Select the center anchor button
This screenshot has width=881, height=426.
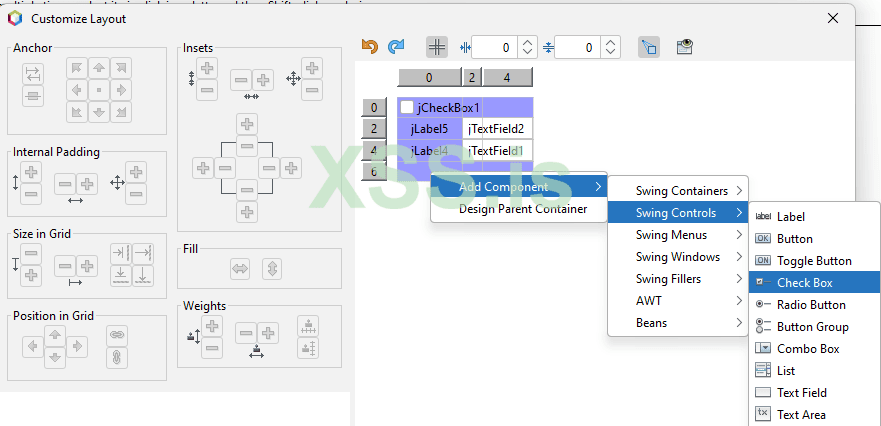99,90
